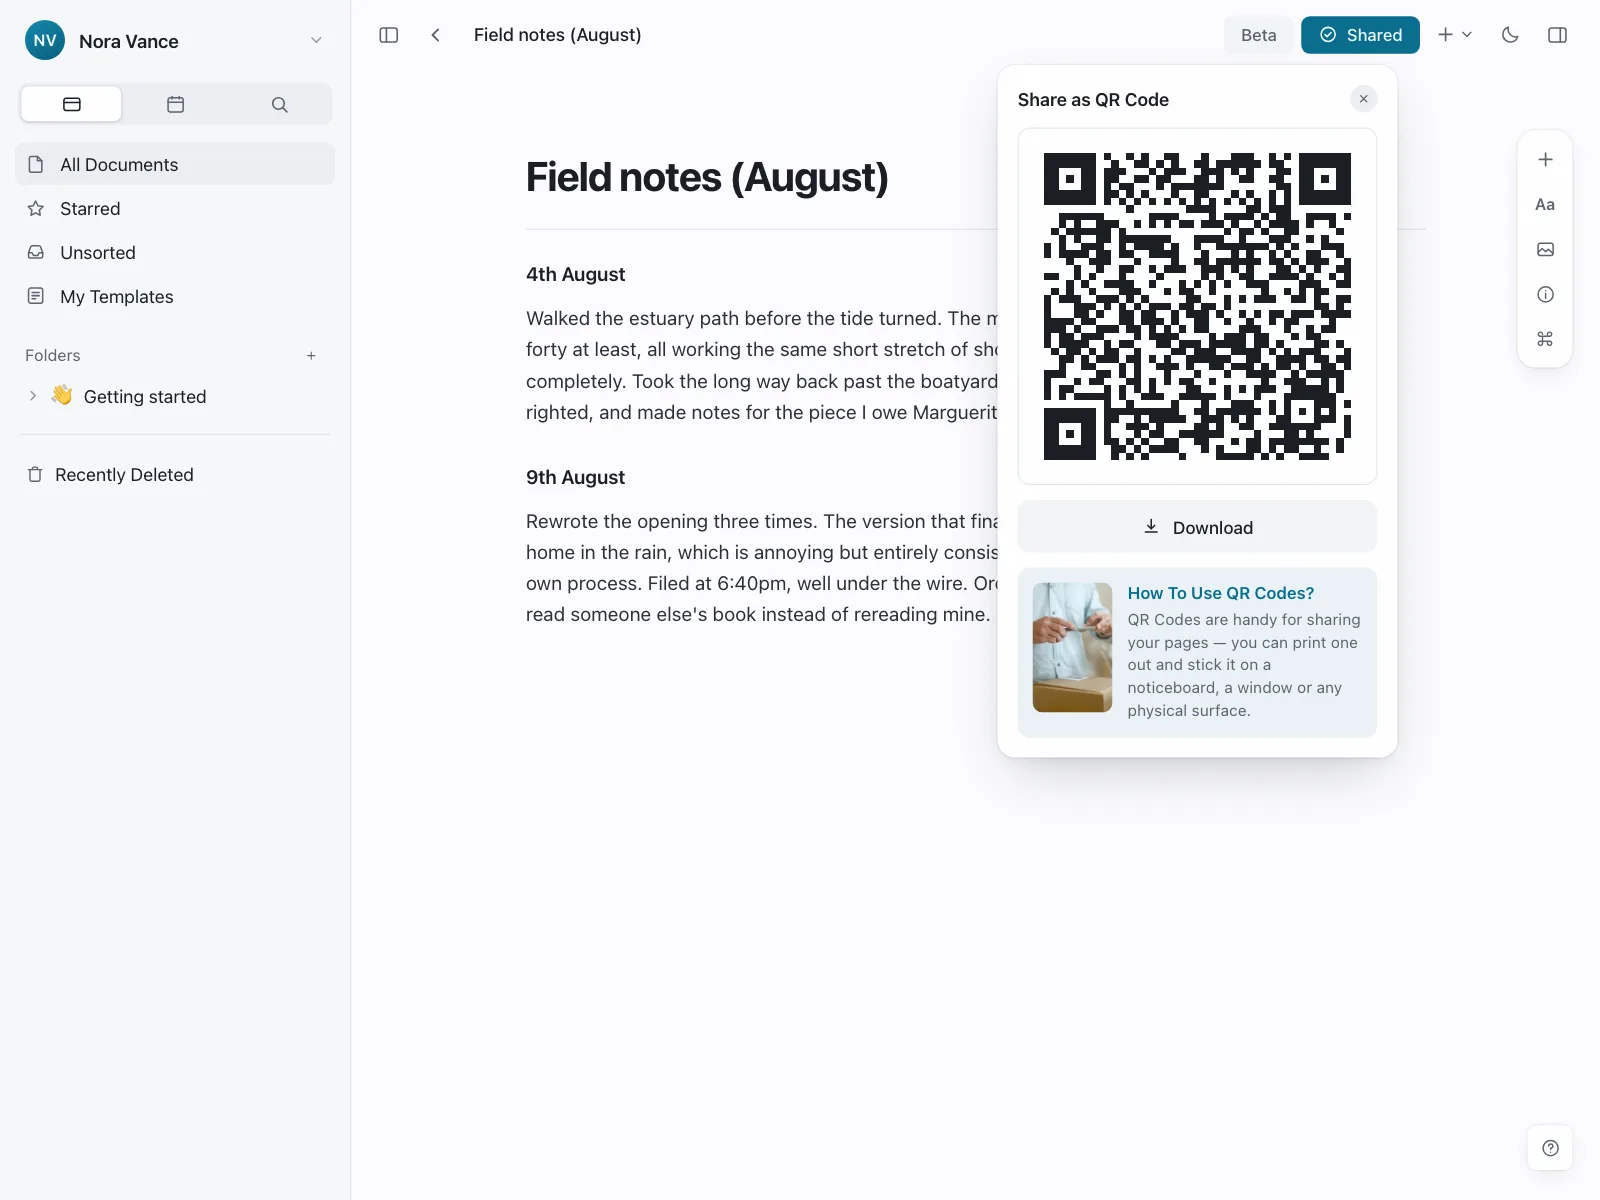Download the QR code
Viewport: 1600px width, 1200px height.
point(1197,527)
